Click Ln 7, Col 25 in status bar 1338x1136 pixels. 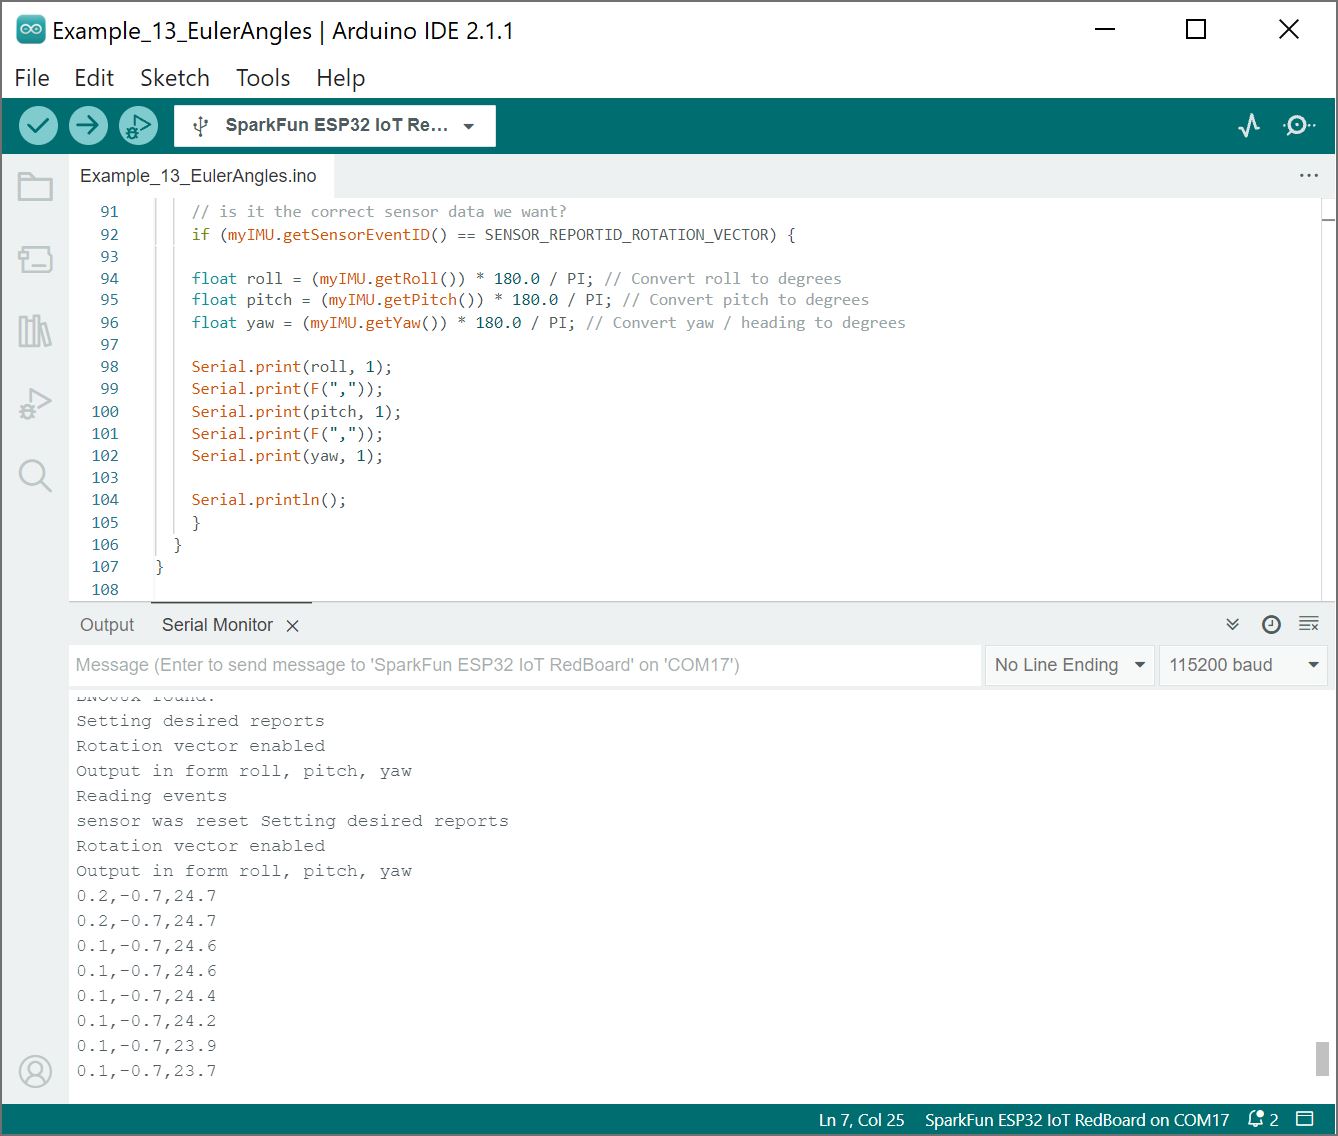pos(861,1120)
